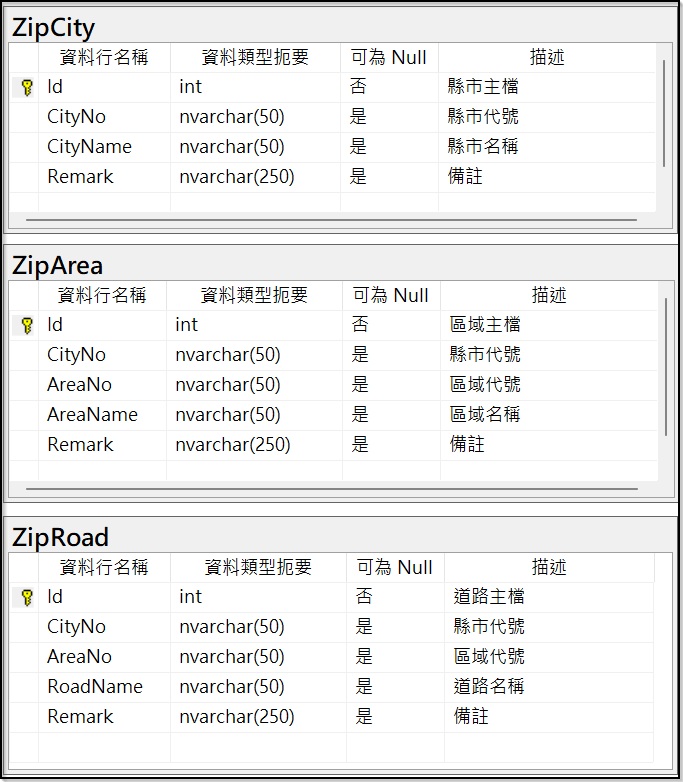
Task: Click 可為 Null header in ZipCity table
Action: point(389,57)
